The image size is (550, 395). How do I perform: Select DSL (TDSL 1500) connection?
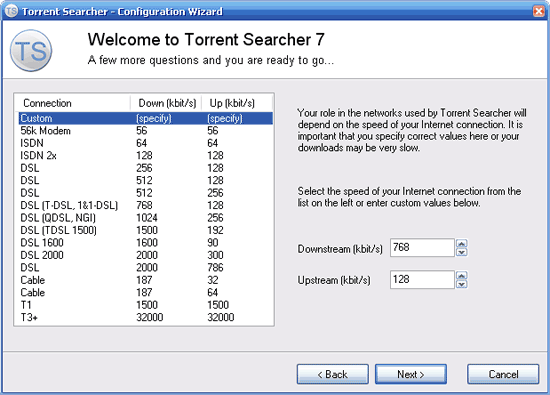pos(146,230)
